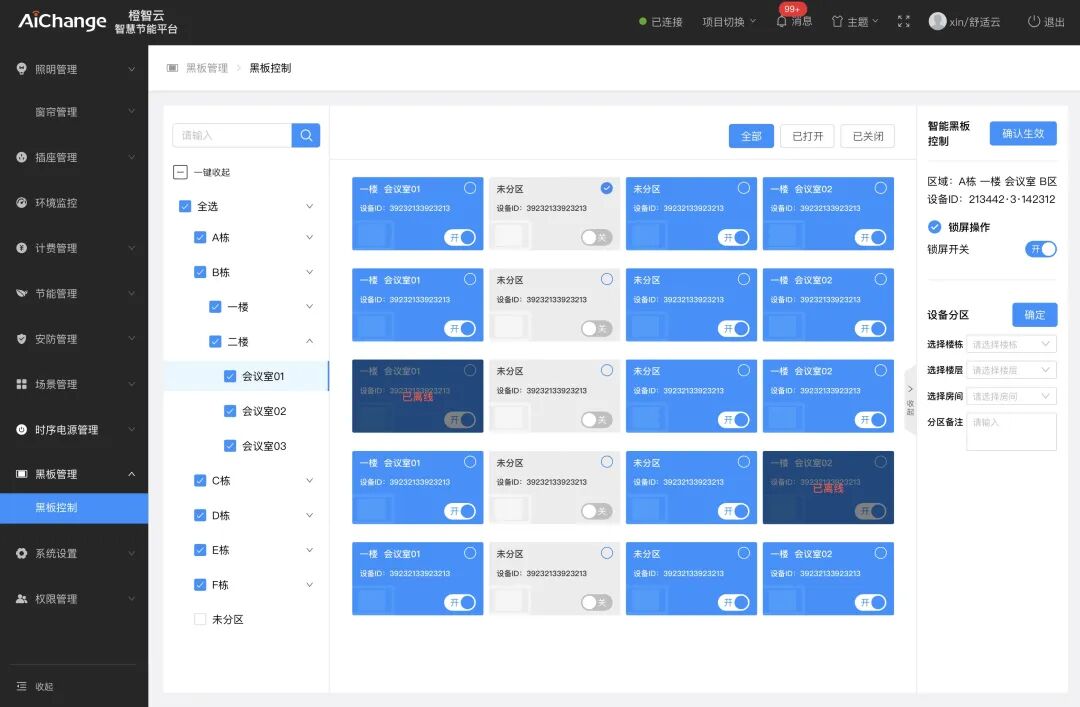Collapse the right panel via 收起 handle
Image resolution: width=1080 pixels, height=707 pixels.
(x=910, y=400)
